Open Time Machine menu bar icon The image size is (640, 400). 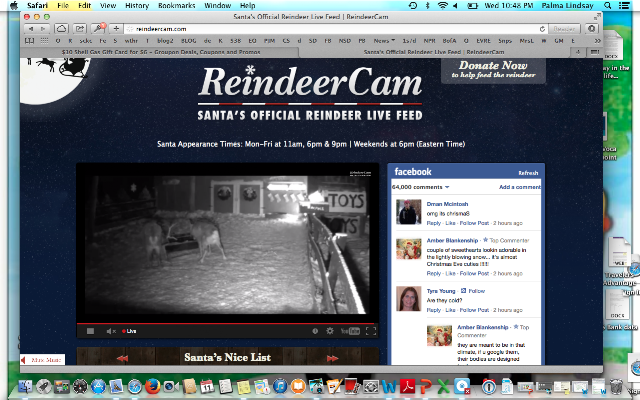click(413, 6)
